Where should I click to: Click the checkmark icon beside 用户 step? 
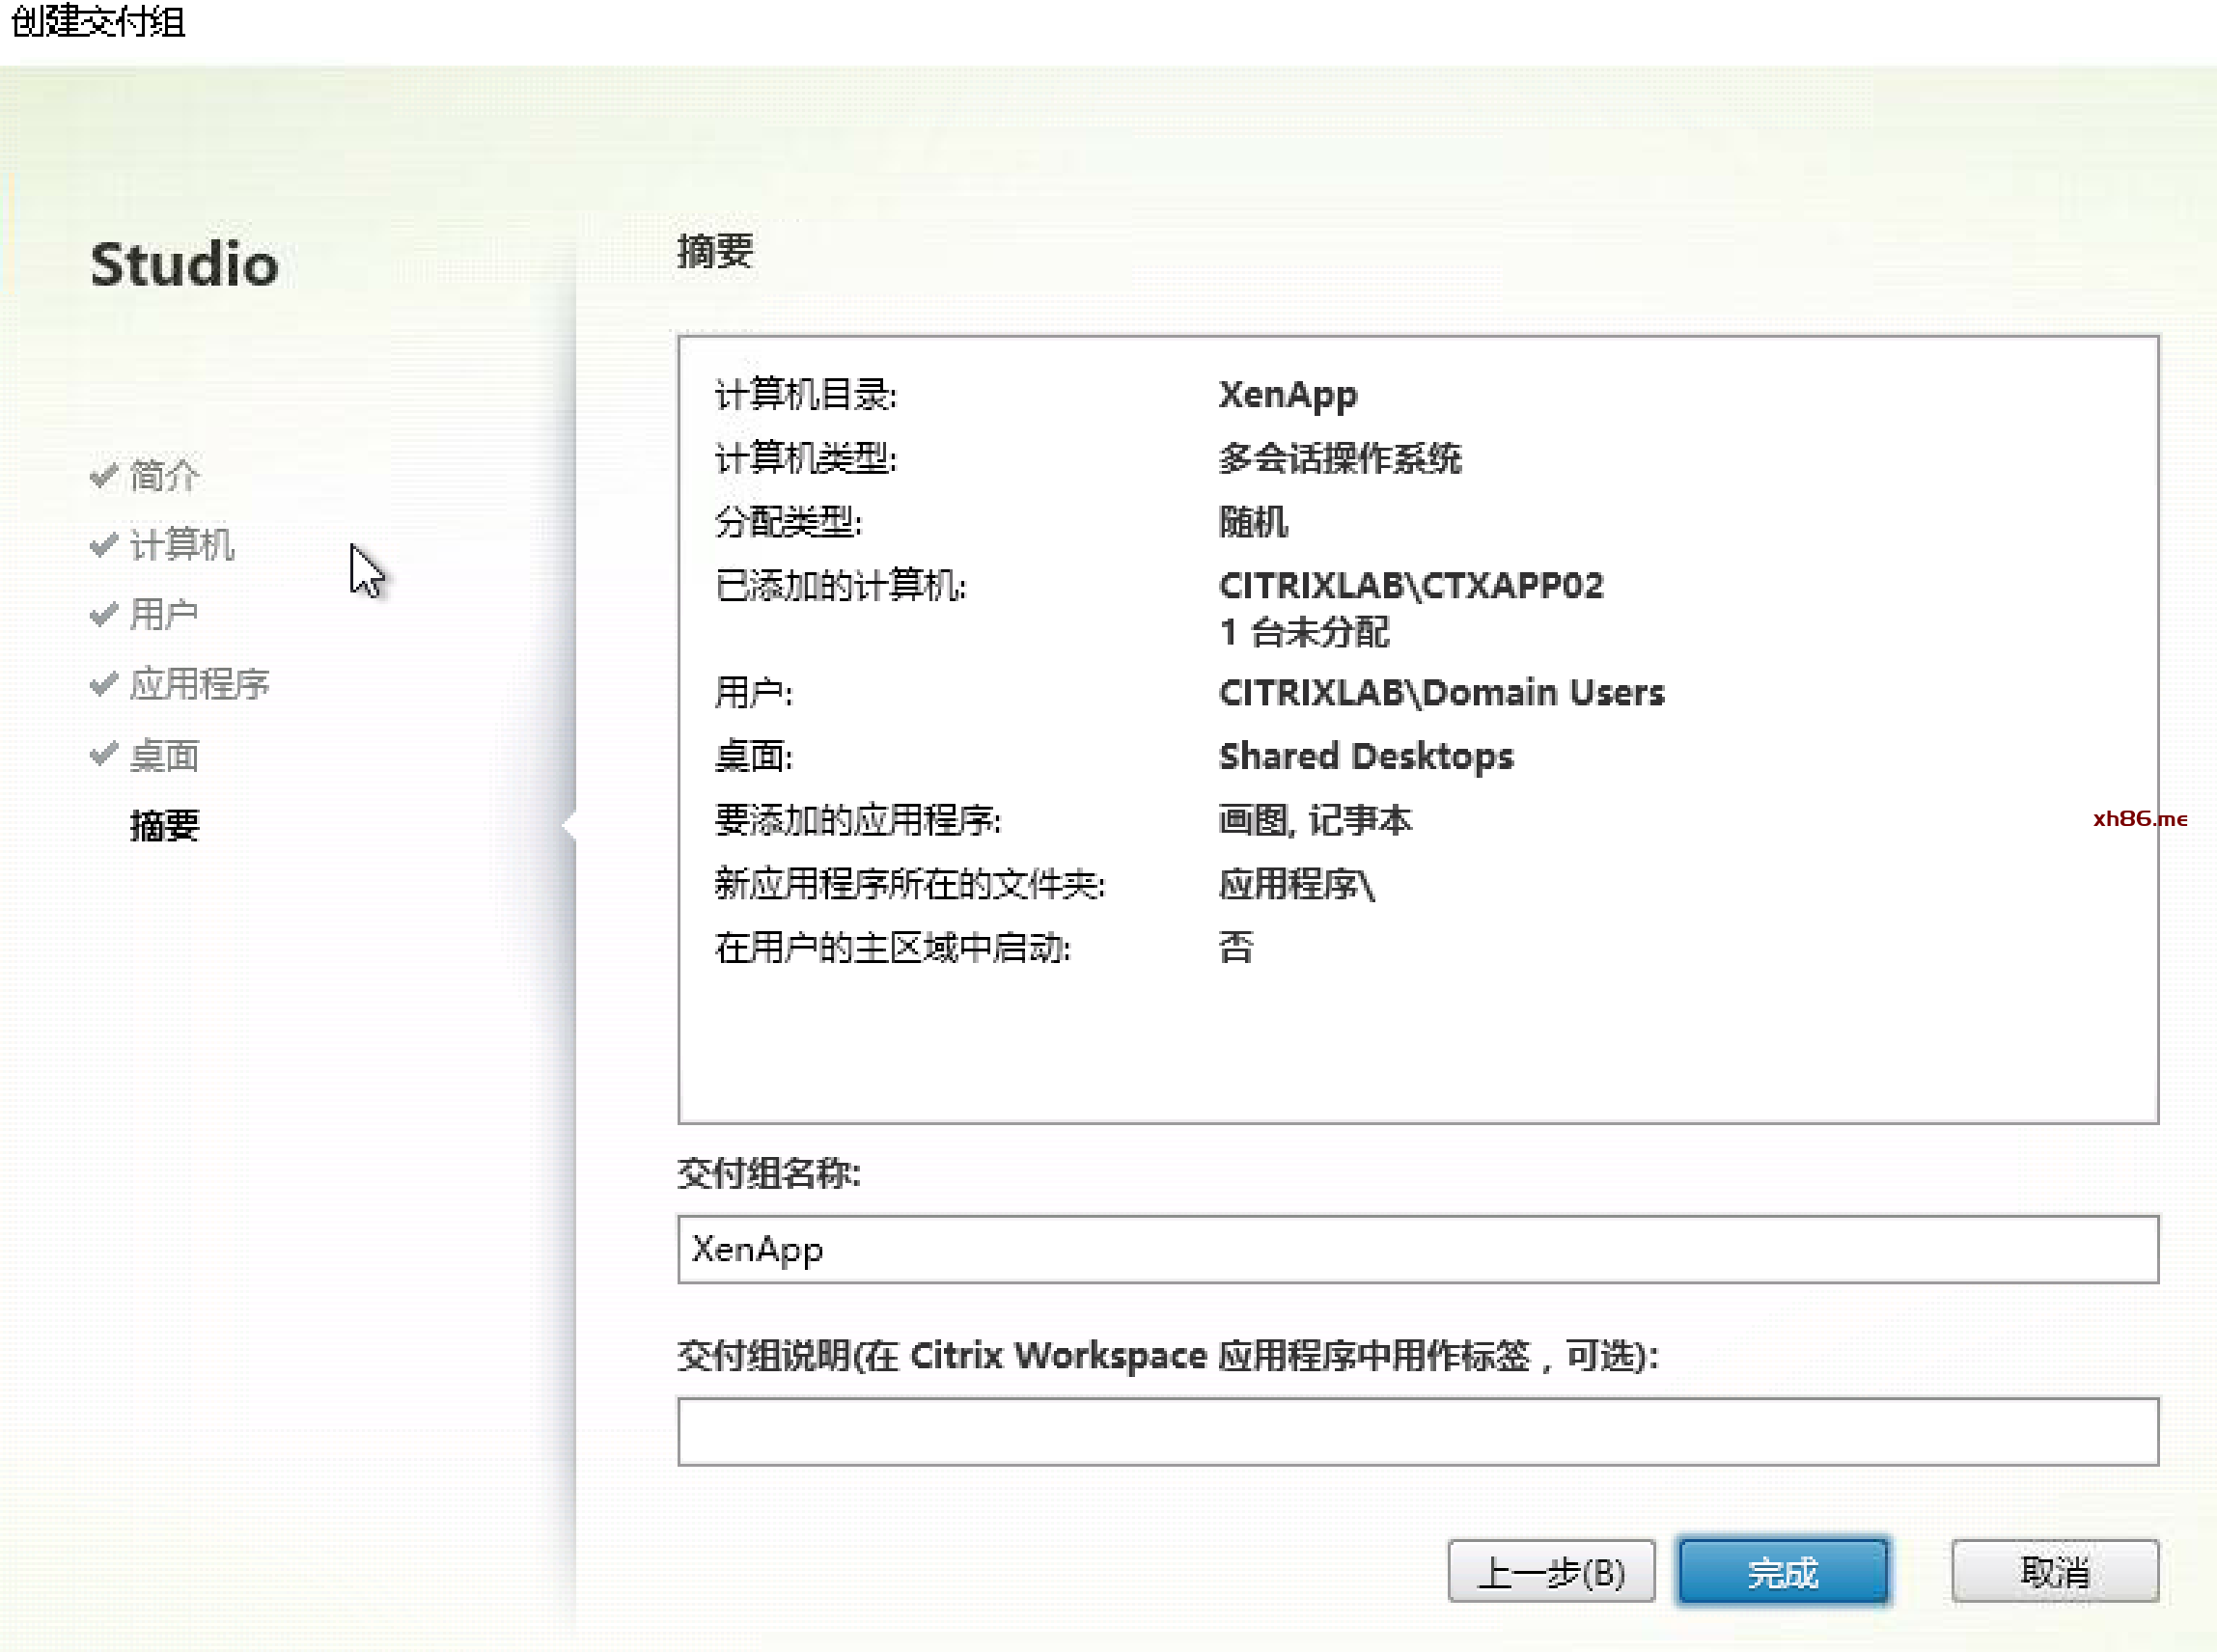(103, 614)
